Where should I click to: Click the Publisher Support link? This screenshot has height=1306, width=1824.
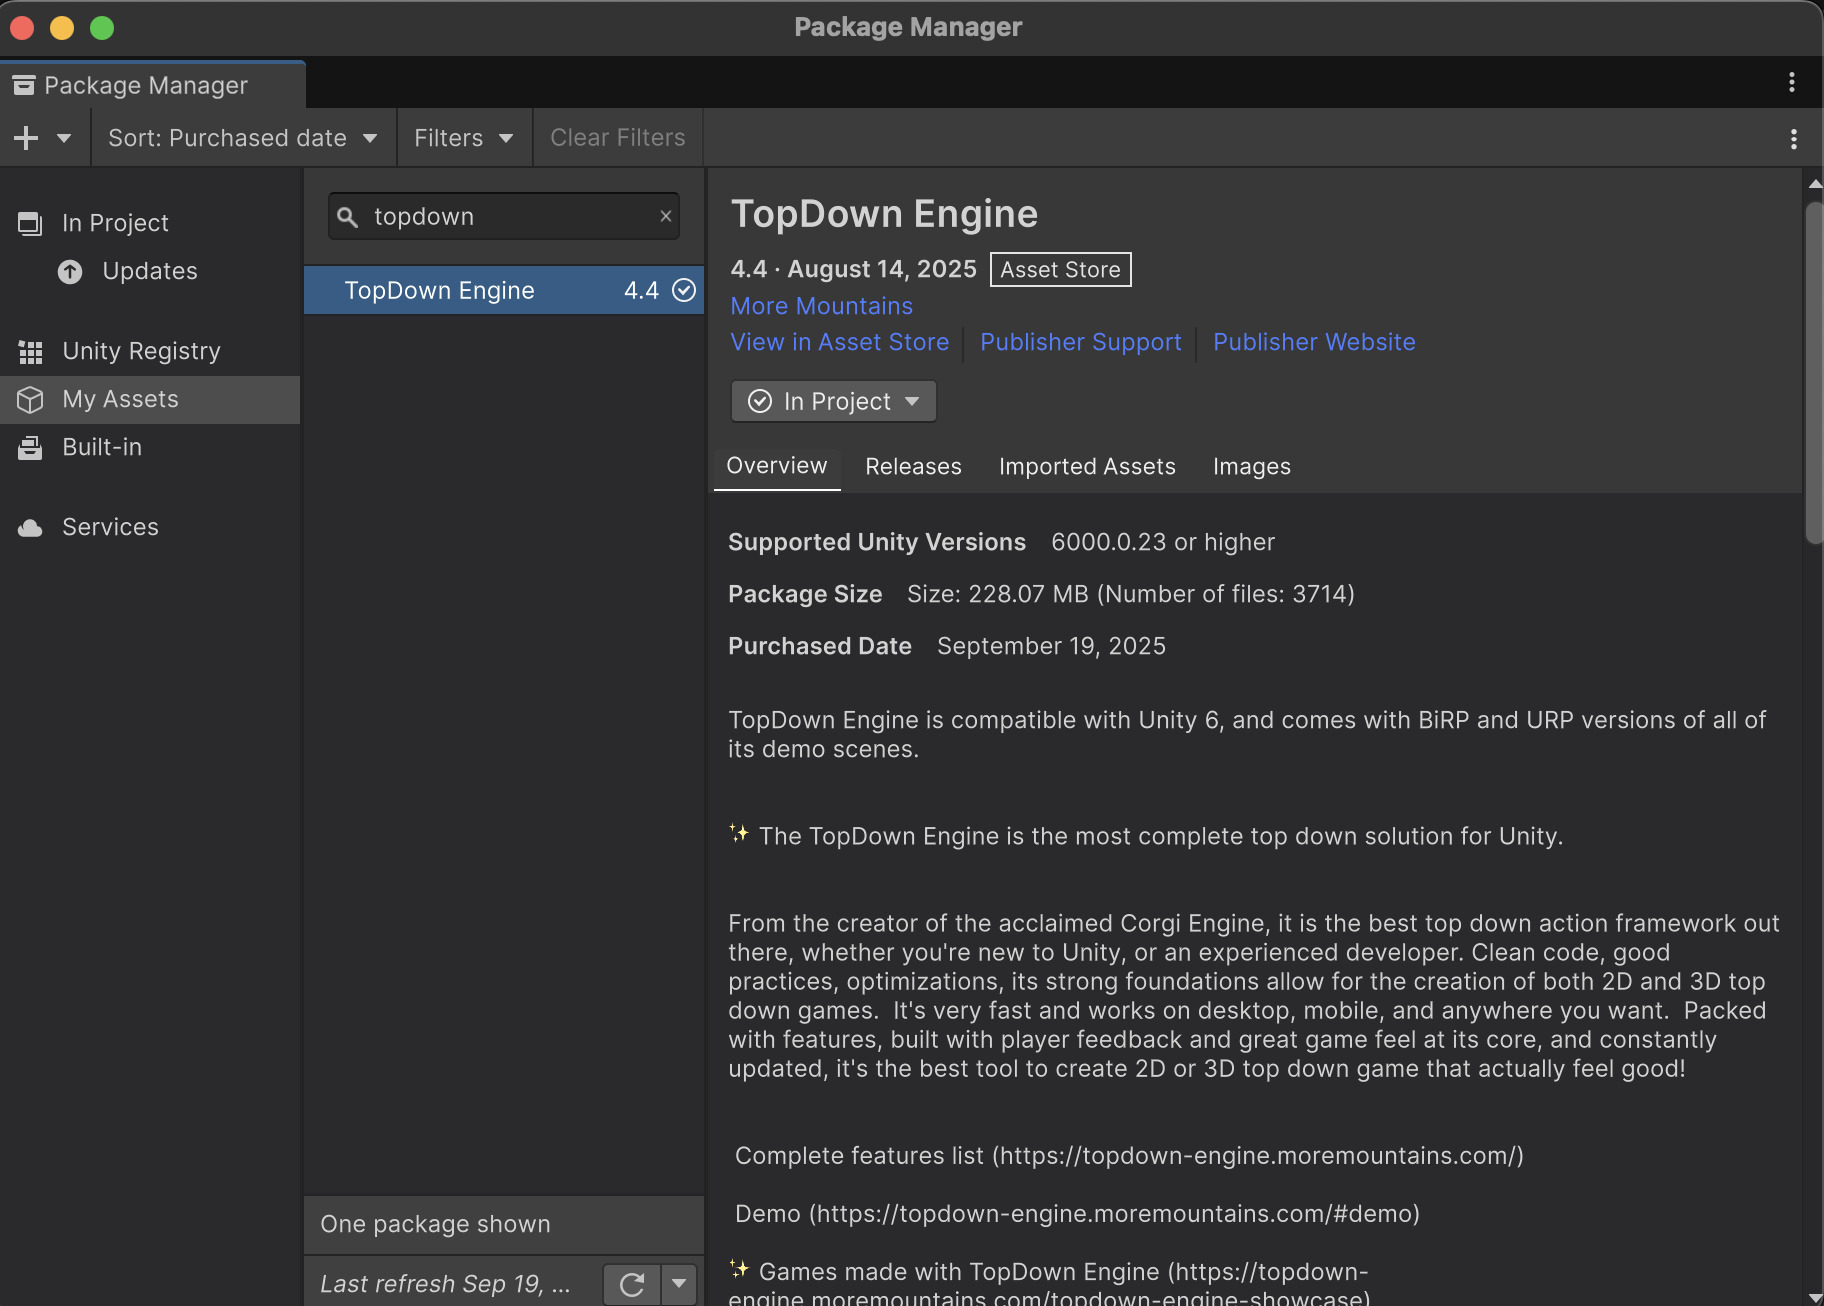pyautogui.click(x=1080, y=342)
